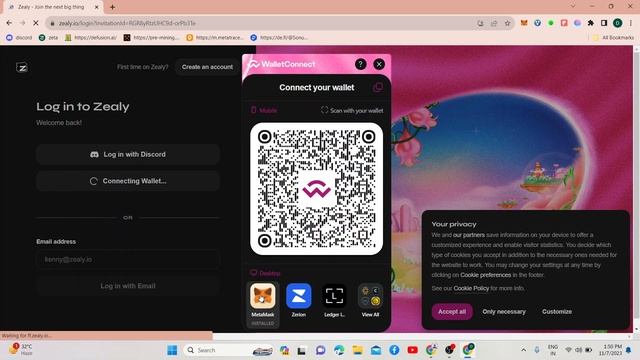The image size is (640, 360).
Task: Open the Chrome profile avatar
Action: click(618, 23)
